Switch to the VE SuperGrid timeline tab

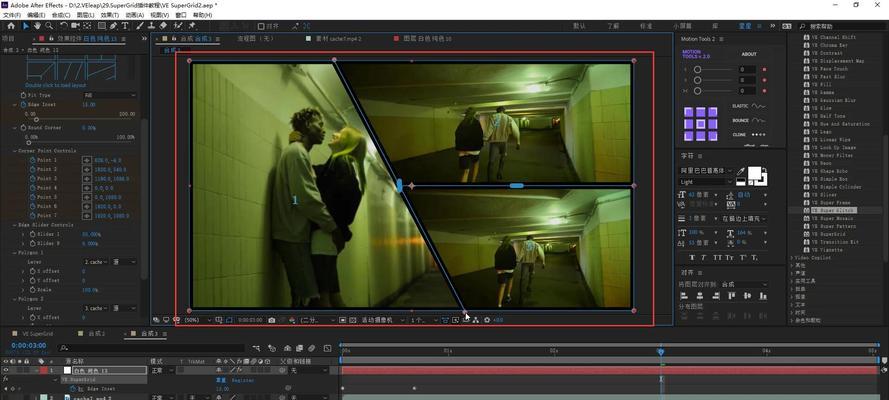pyautogui.click(x=37, y=334)
